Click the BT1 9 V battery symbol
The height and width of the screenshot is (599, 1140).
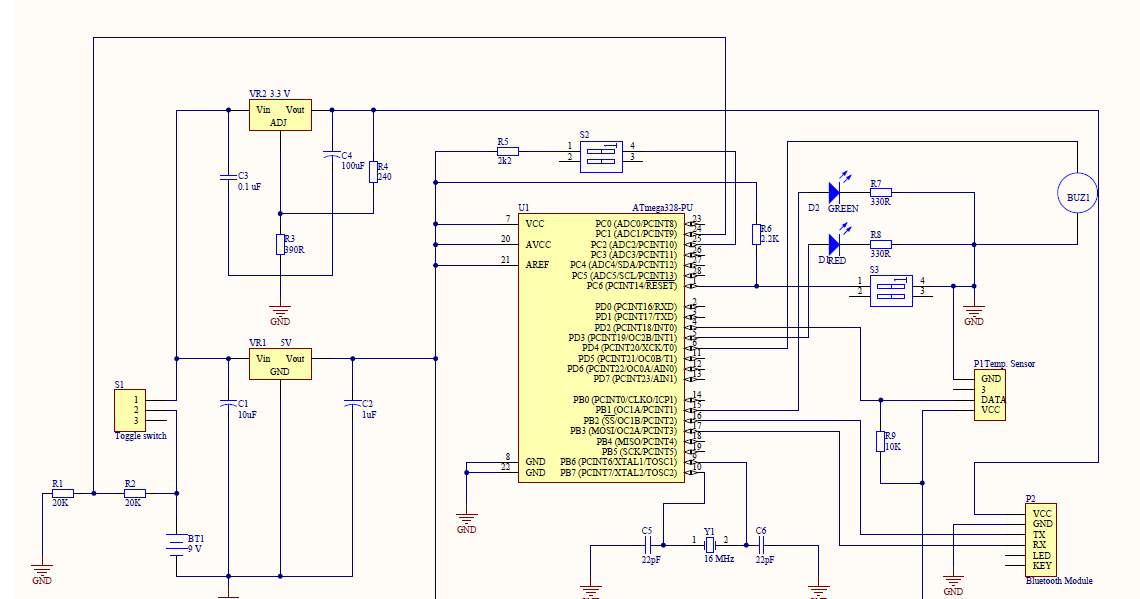[x=177, y=544]
